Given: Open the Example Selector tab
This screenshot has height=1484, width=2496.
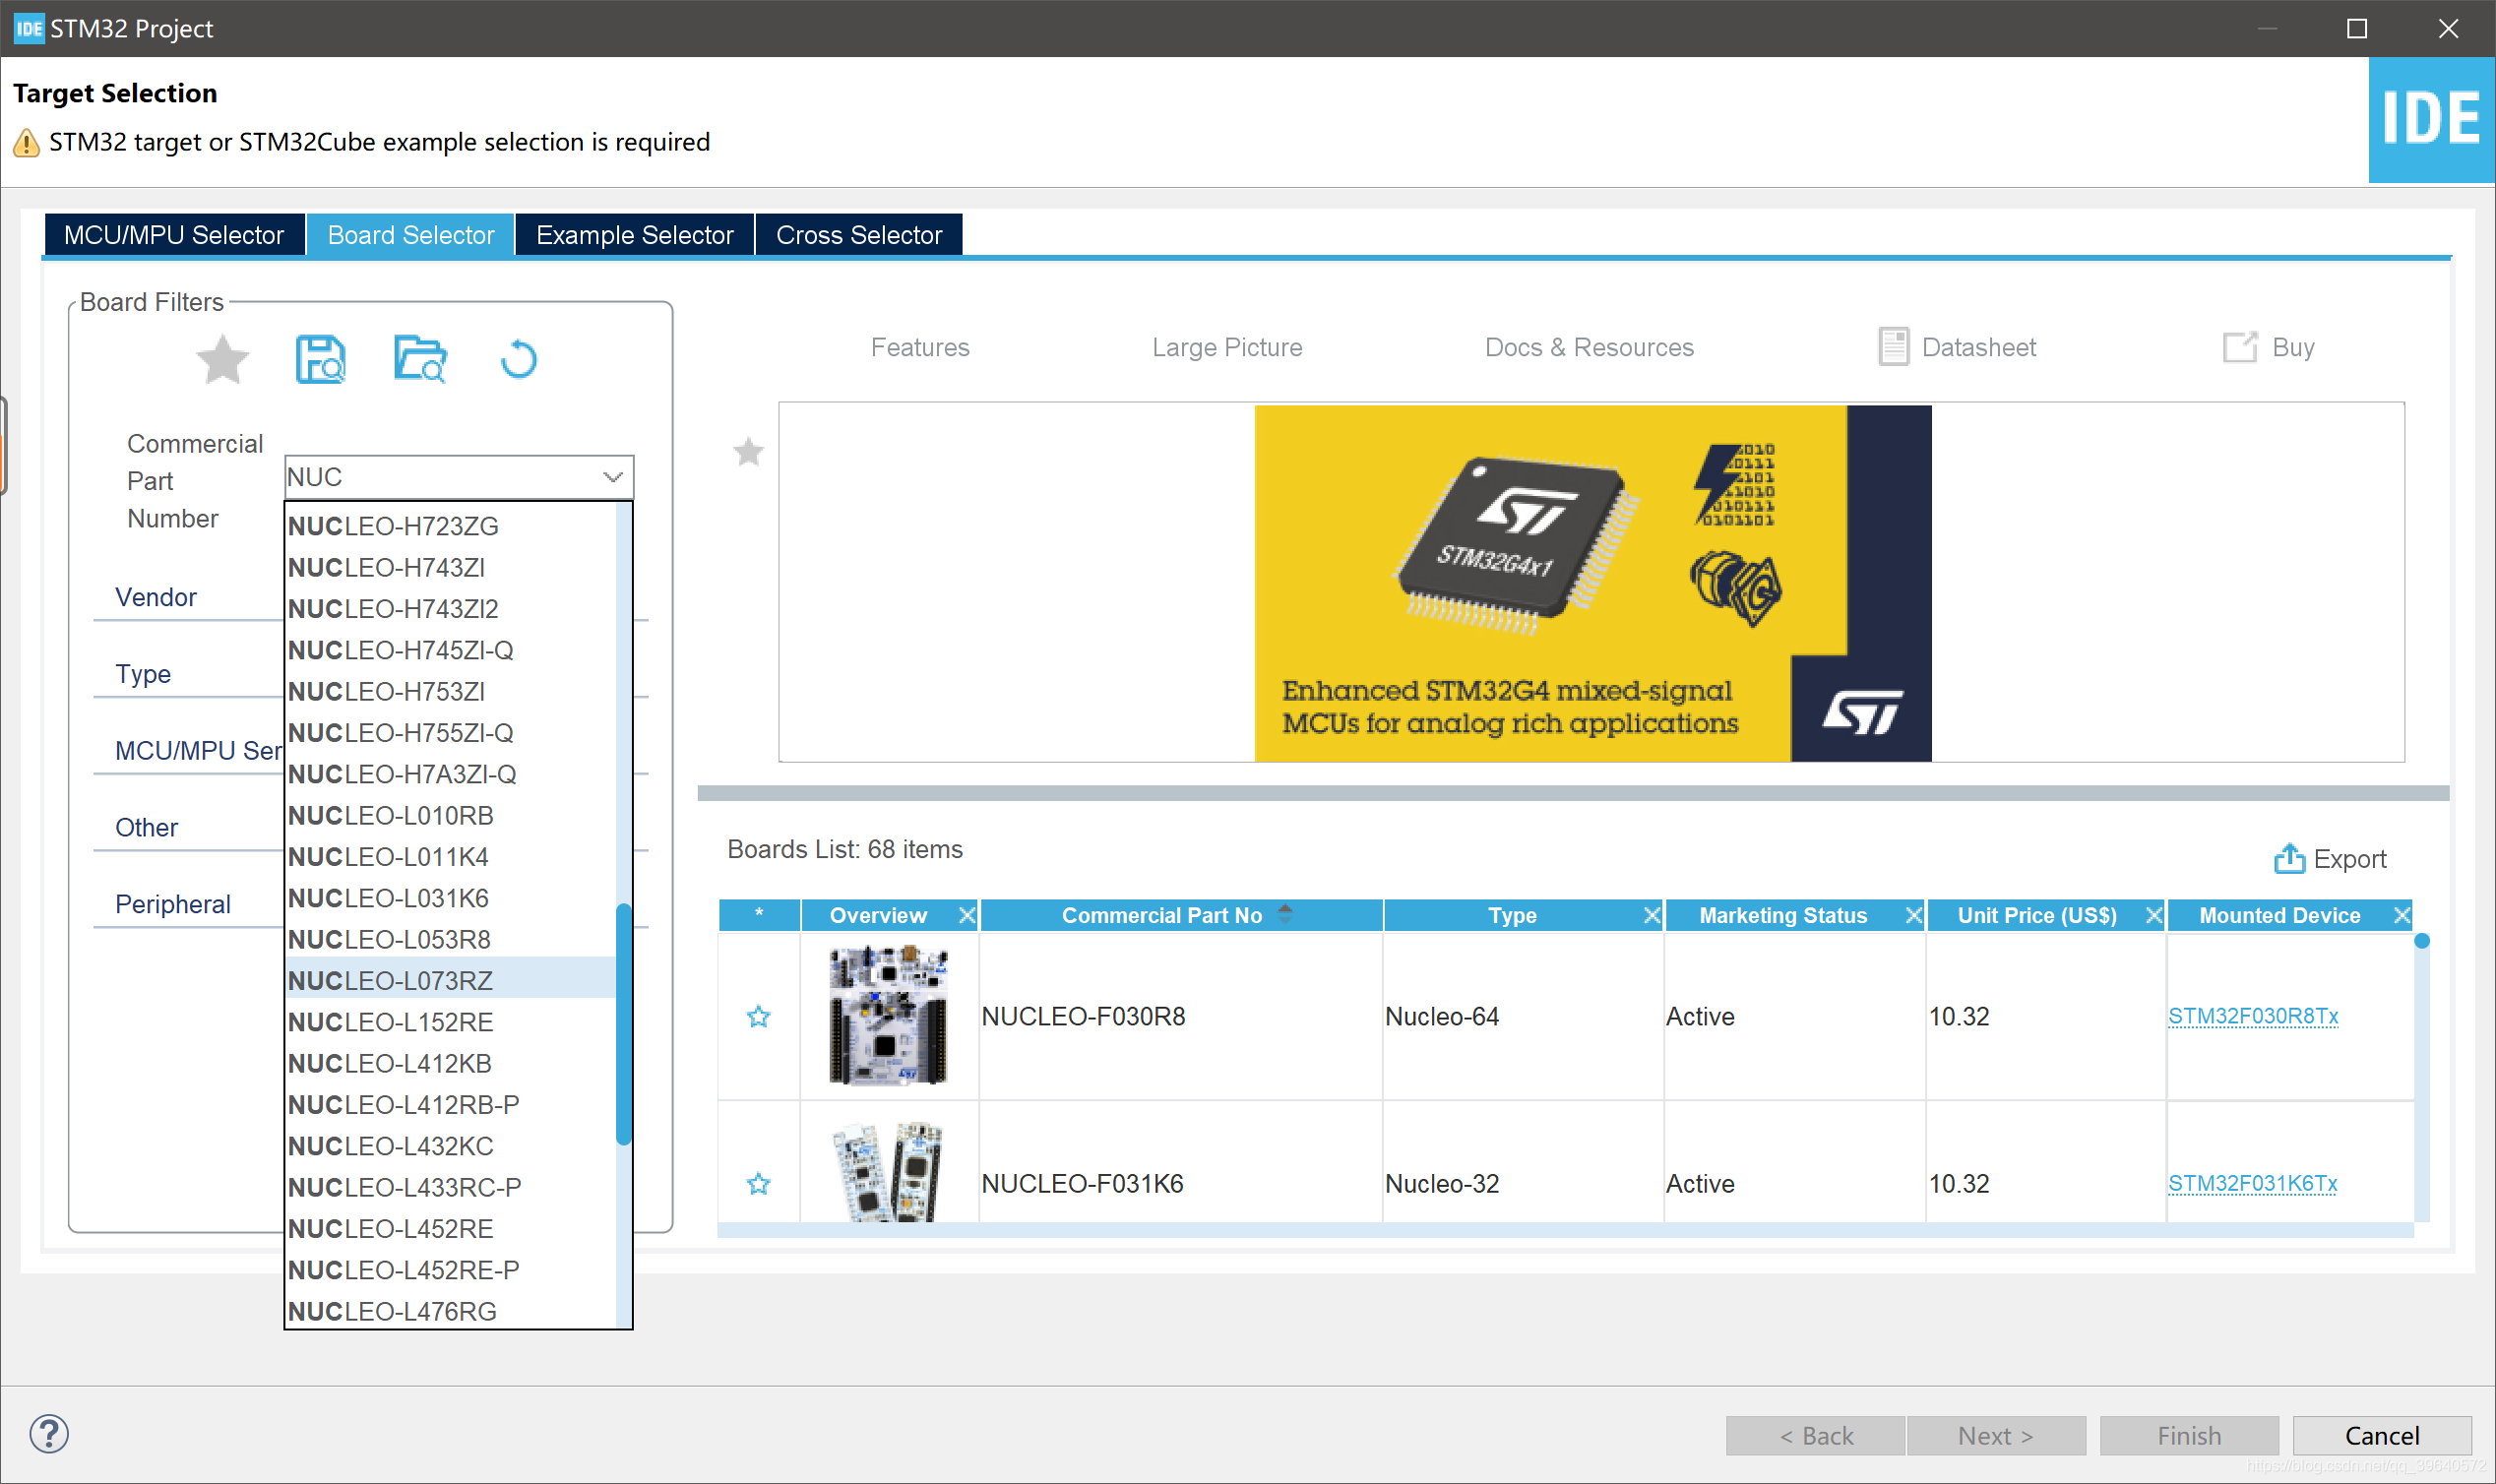Looking at the screenshot, I should 634,235.
